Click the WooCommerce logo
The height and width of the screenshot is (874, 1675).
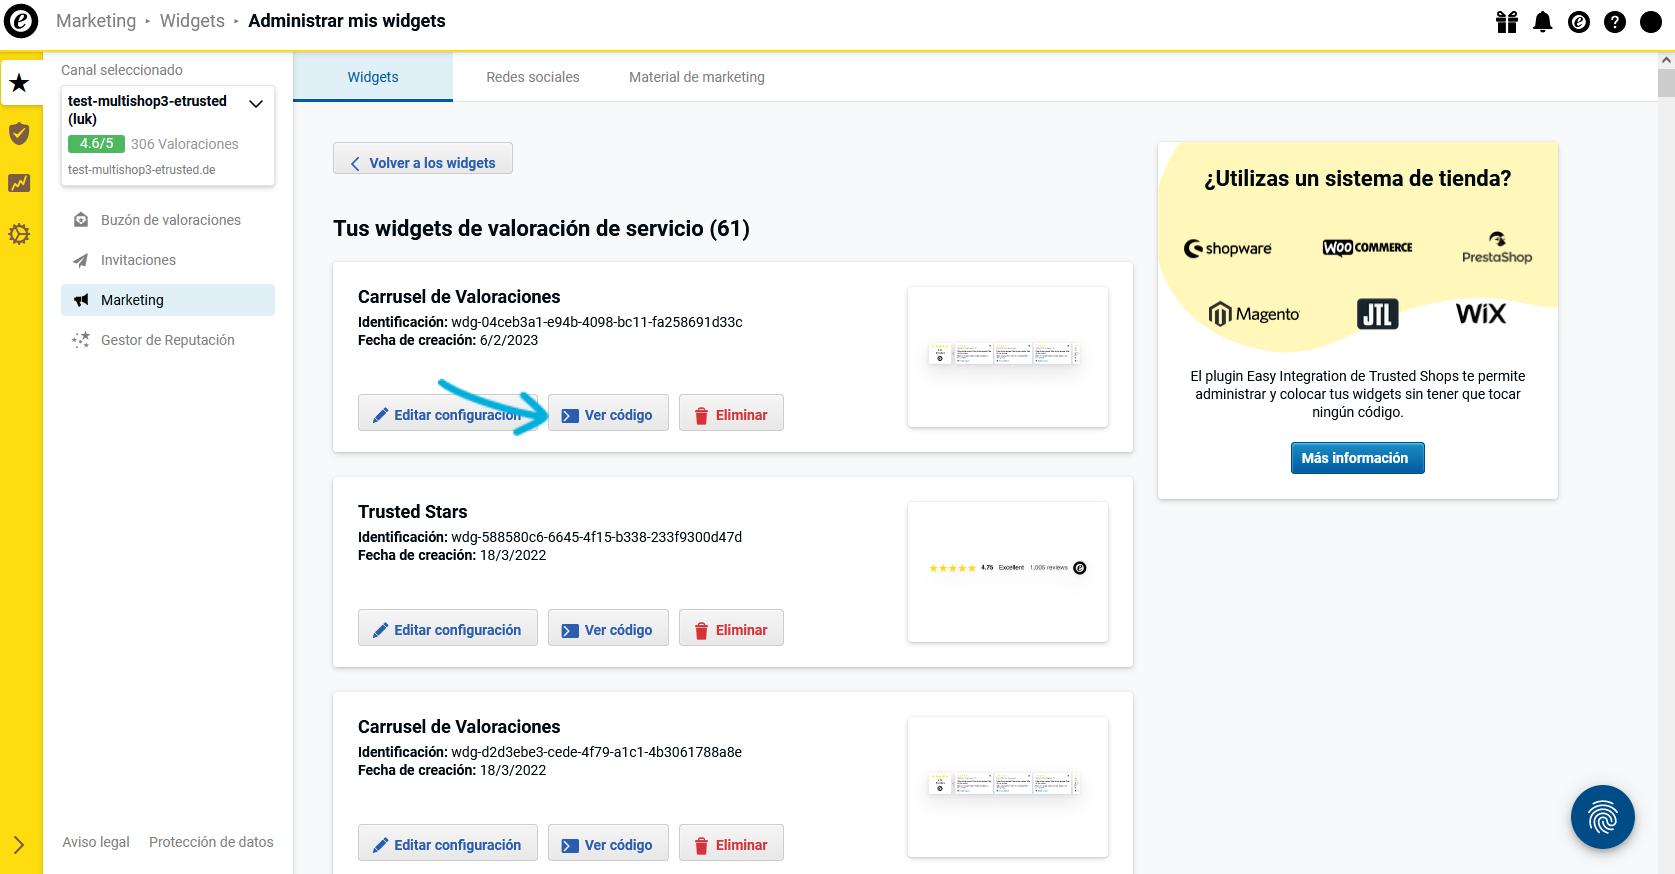(x=1367, y=247)
